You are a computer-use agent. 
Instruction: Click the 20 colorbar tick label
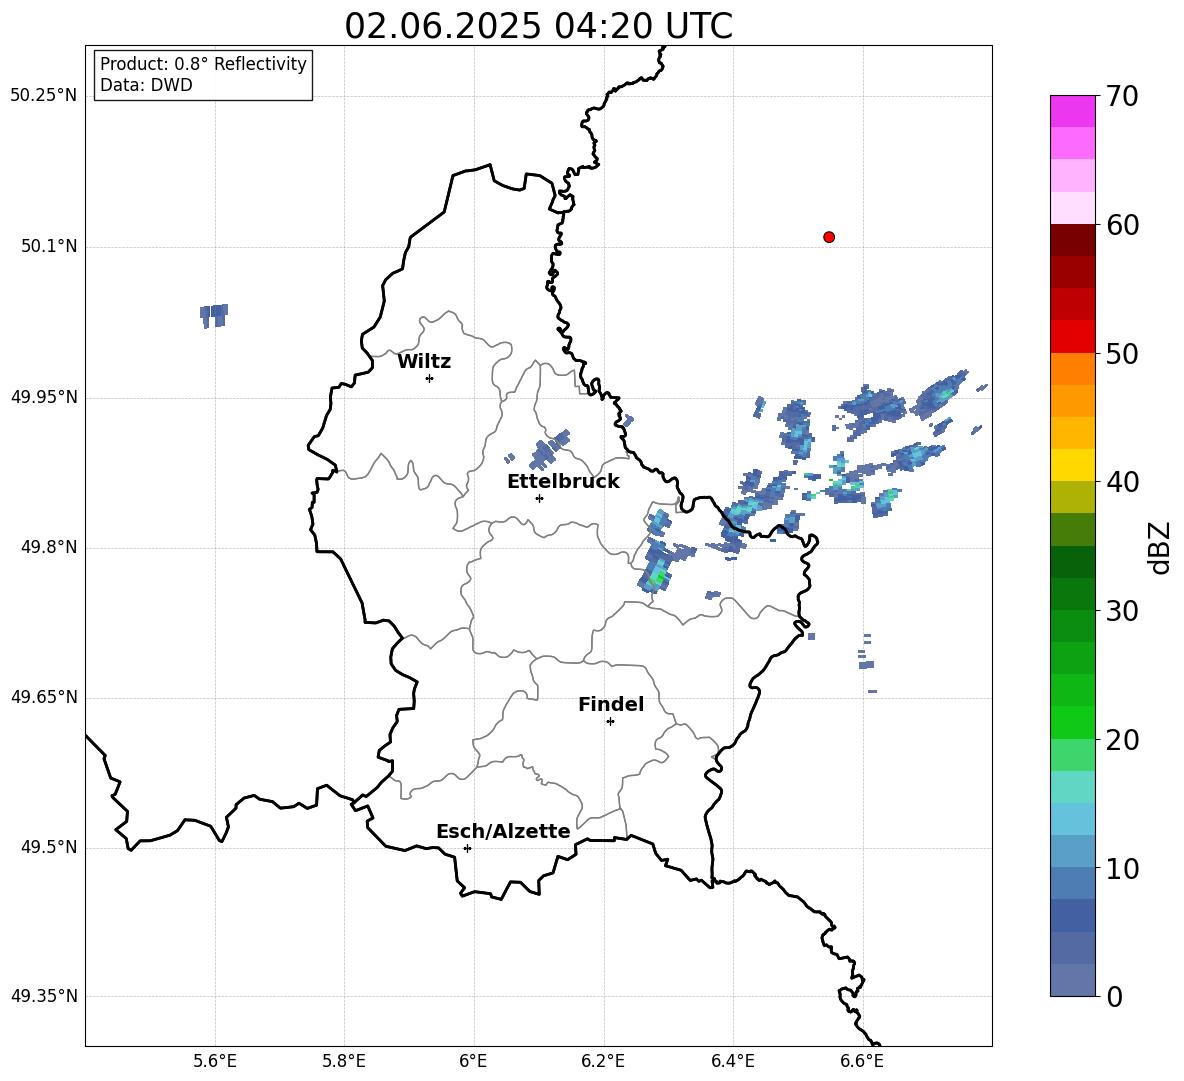[1122, 739]
